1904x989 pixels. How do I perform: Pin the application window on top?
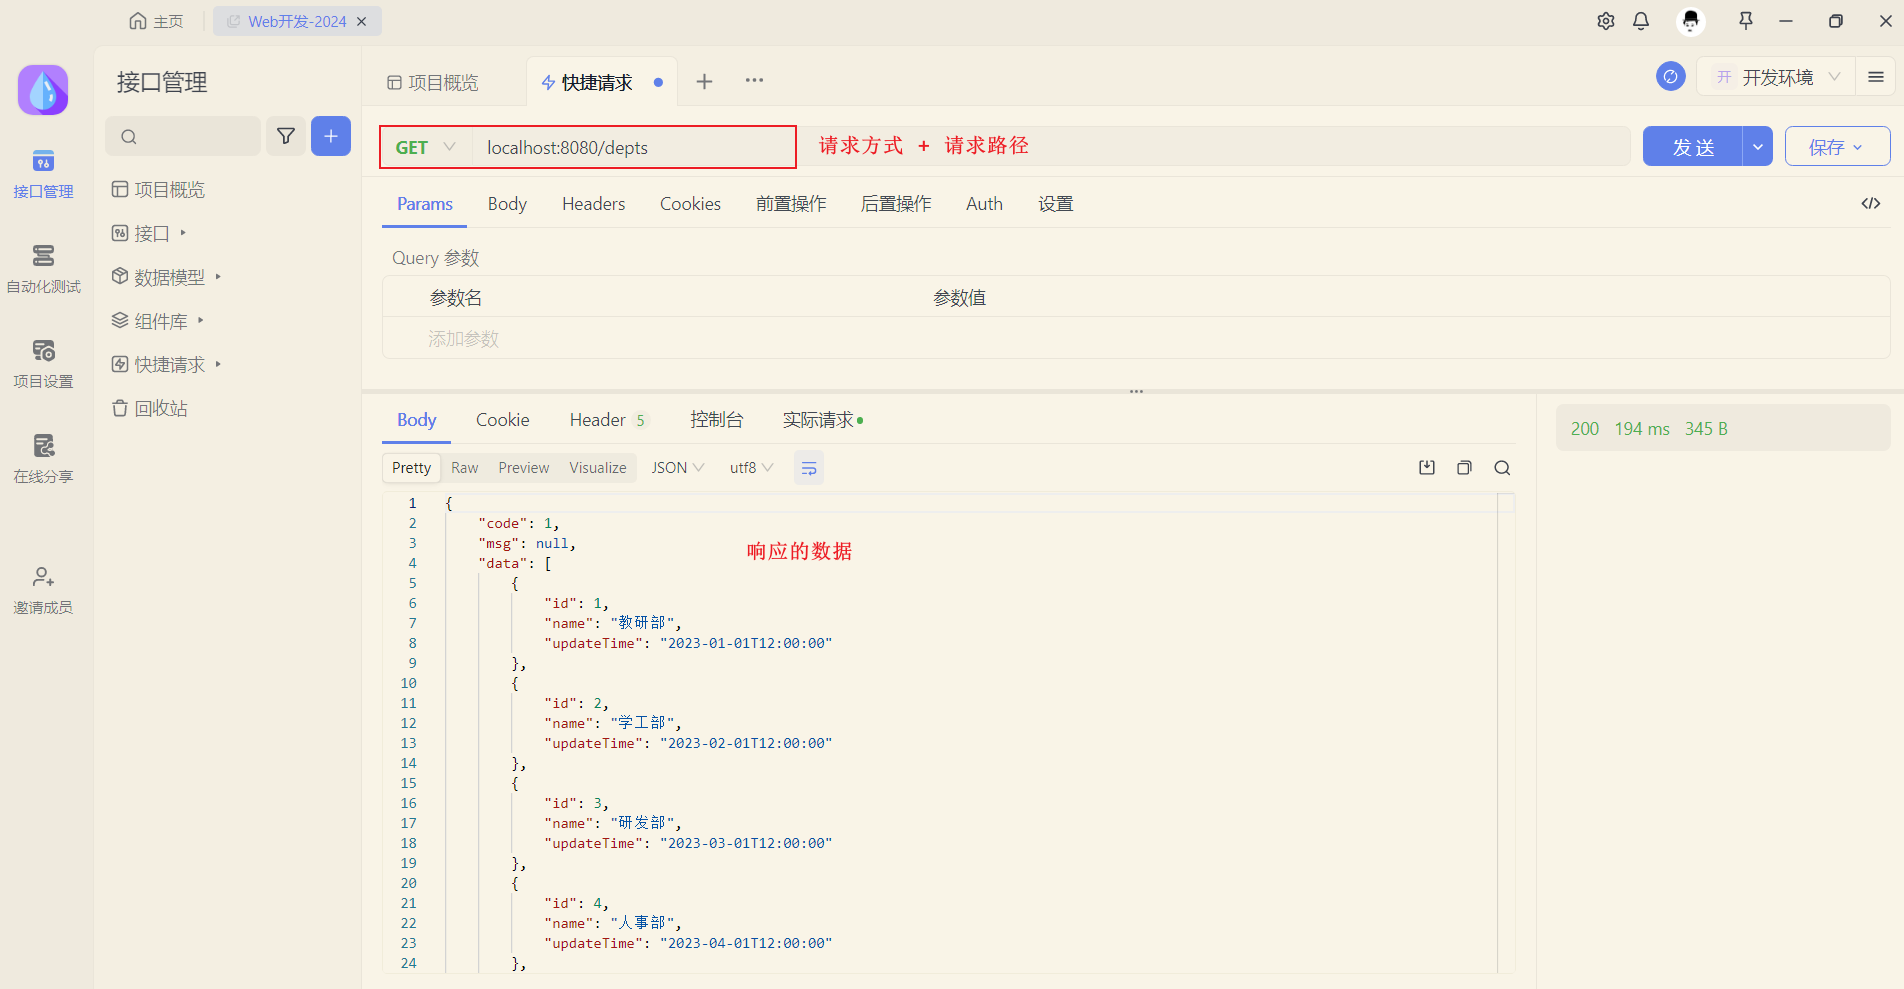tap(1744, 20)
